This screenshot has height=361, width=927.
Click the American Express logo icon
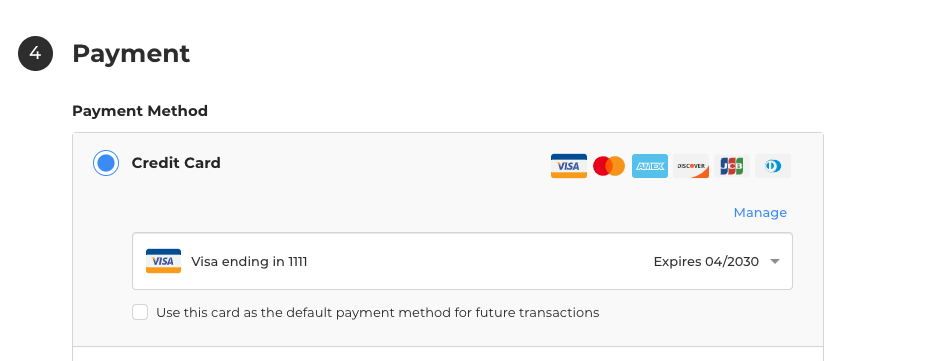coord(650,166)
